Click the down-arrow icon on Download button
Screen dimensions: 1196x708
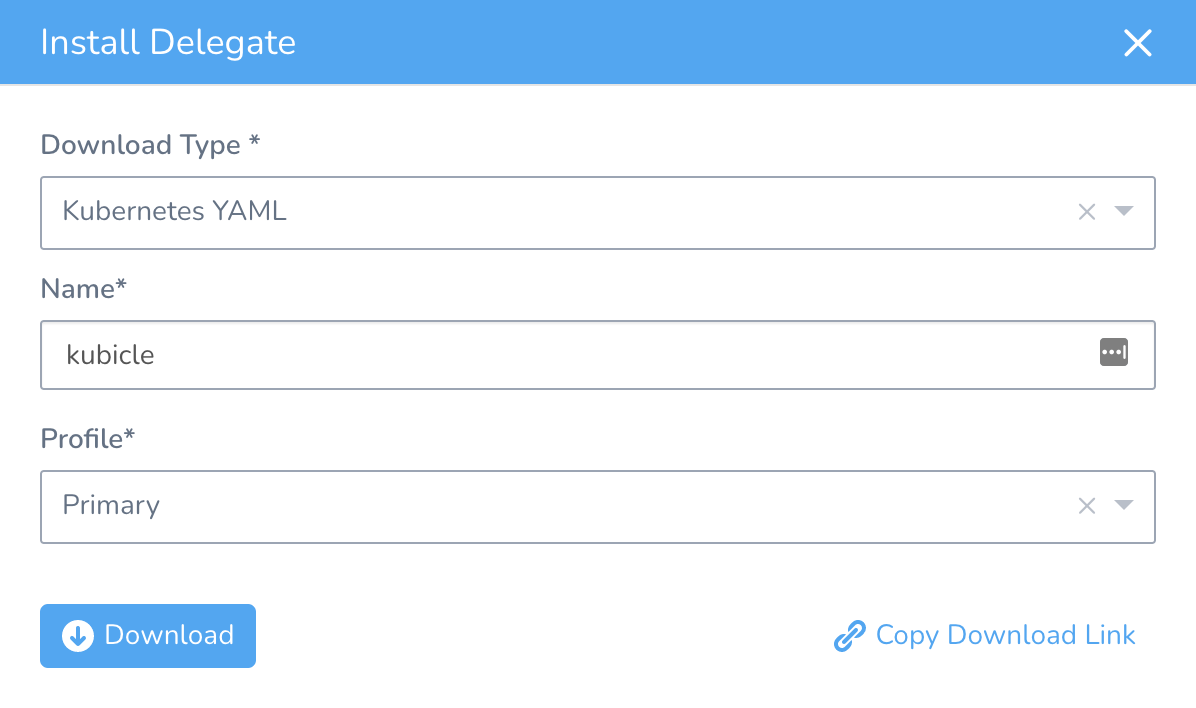(78, 635)
